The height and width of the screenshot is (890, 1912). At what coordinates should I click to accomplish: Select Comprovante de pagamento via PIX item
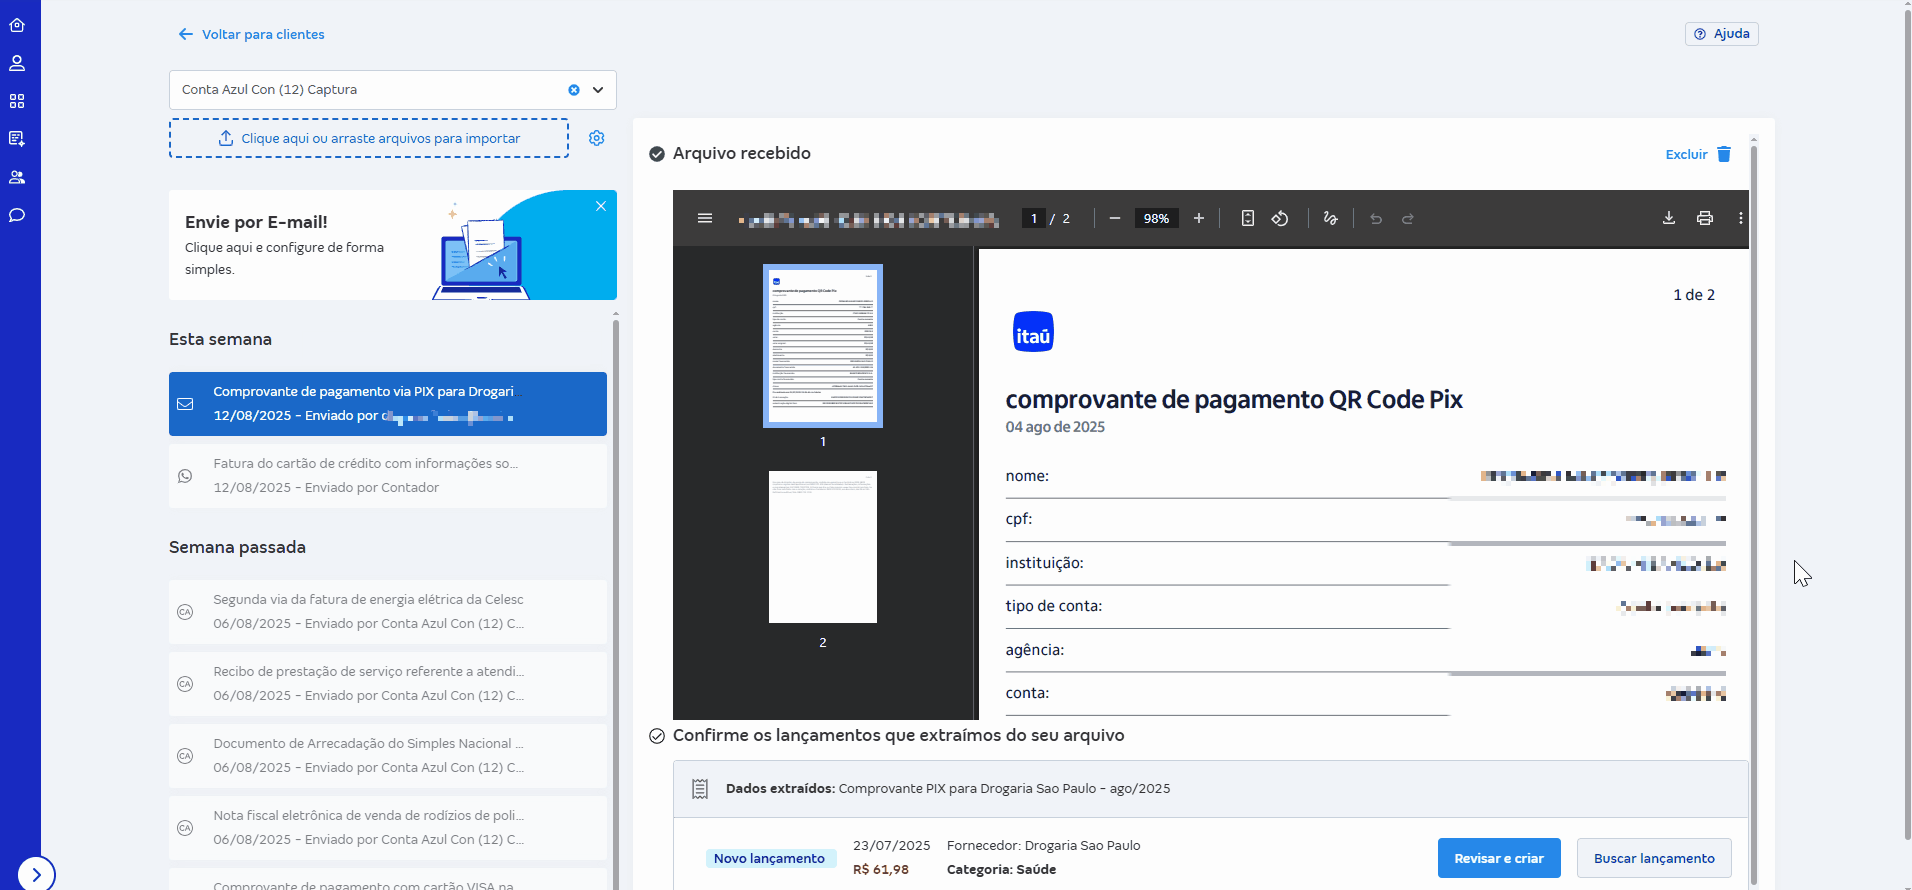[x=388, y=404]
